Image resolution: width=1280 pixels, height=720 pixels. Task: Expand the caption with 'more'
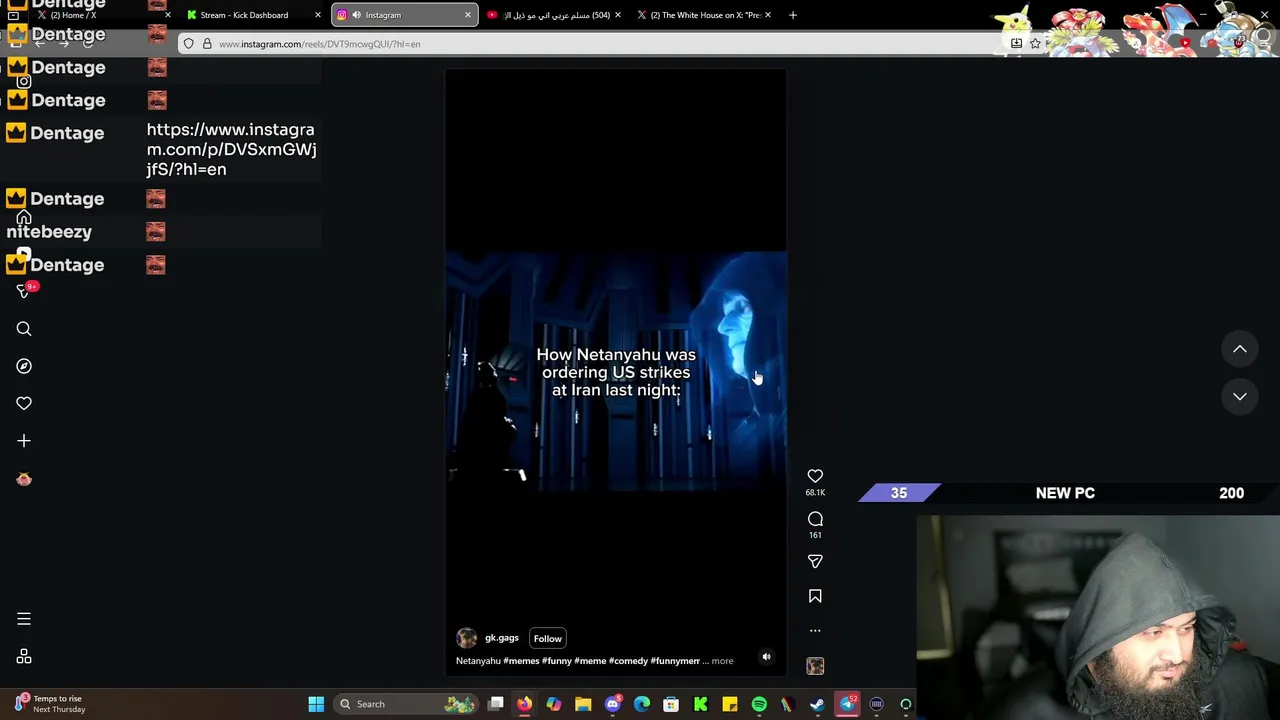pyautogui.click(x=722, y=661)
